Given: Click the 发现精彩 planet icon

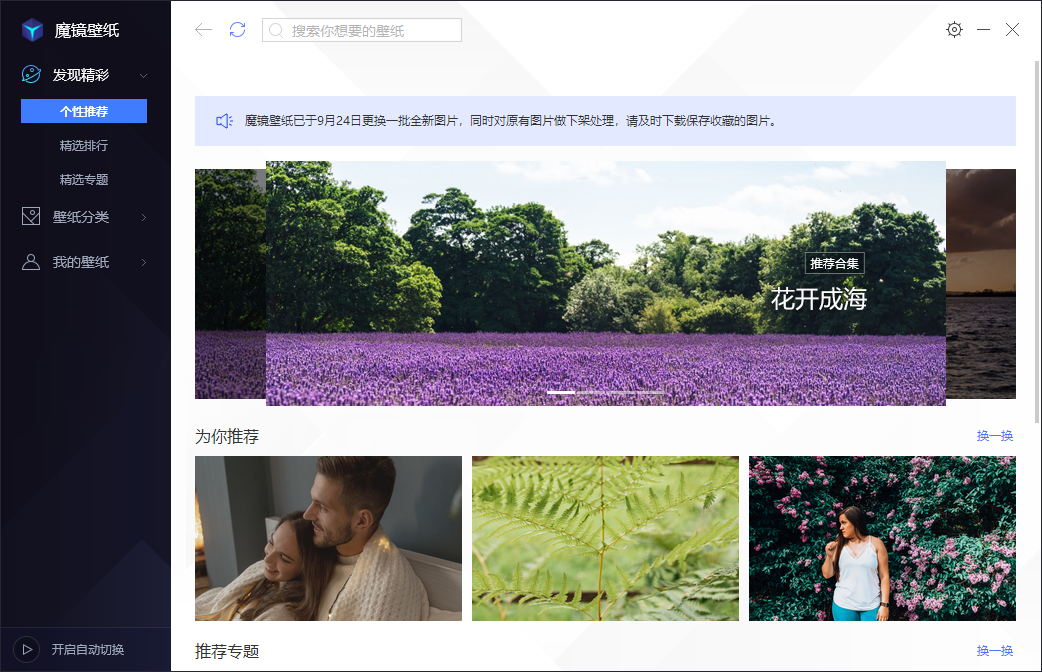Looking at the screenshot, I should [x=31, y=74].
